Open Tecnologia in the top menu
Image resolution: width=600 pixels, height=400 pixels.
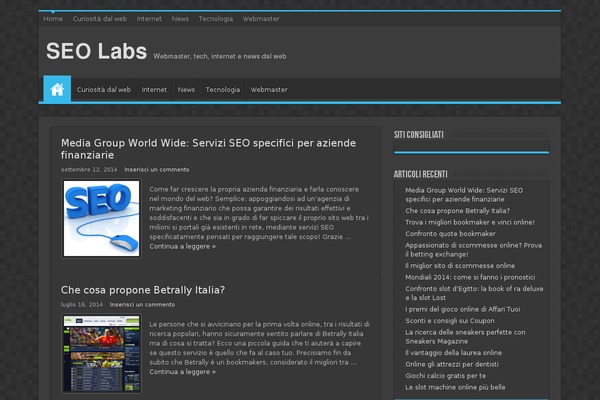[x=216, y=19]
